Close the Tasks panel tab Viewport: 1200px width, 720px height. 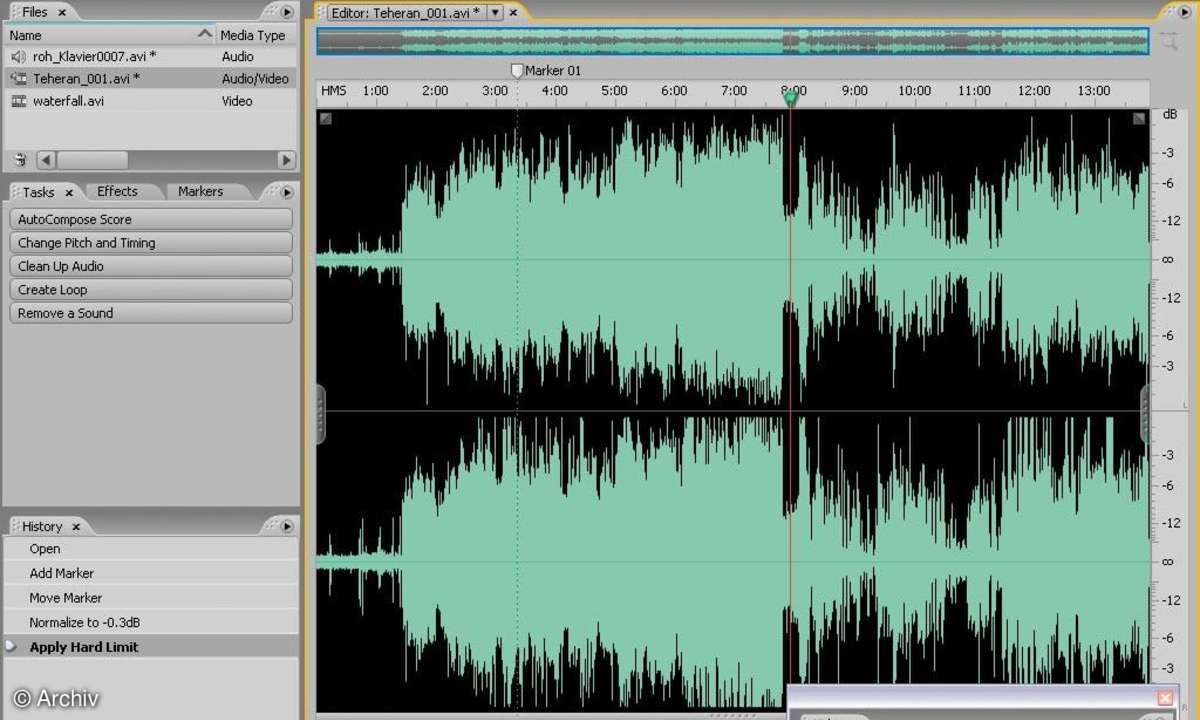(x=69, y=192)
